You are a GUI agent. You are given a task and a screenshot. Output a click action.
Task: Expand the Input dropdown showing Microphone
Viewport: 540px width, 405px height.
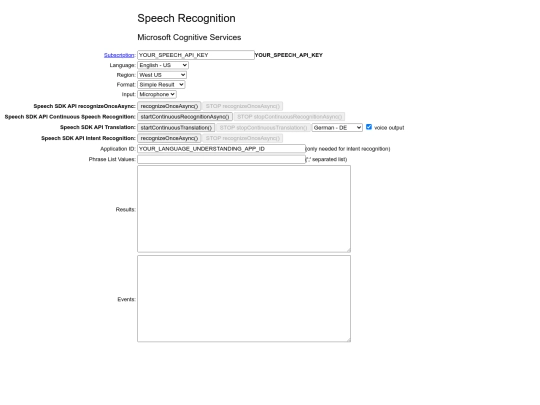click(157, 94)
